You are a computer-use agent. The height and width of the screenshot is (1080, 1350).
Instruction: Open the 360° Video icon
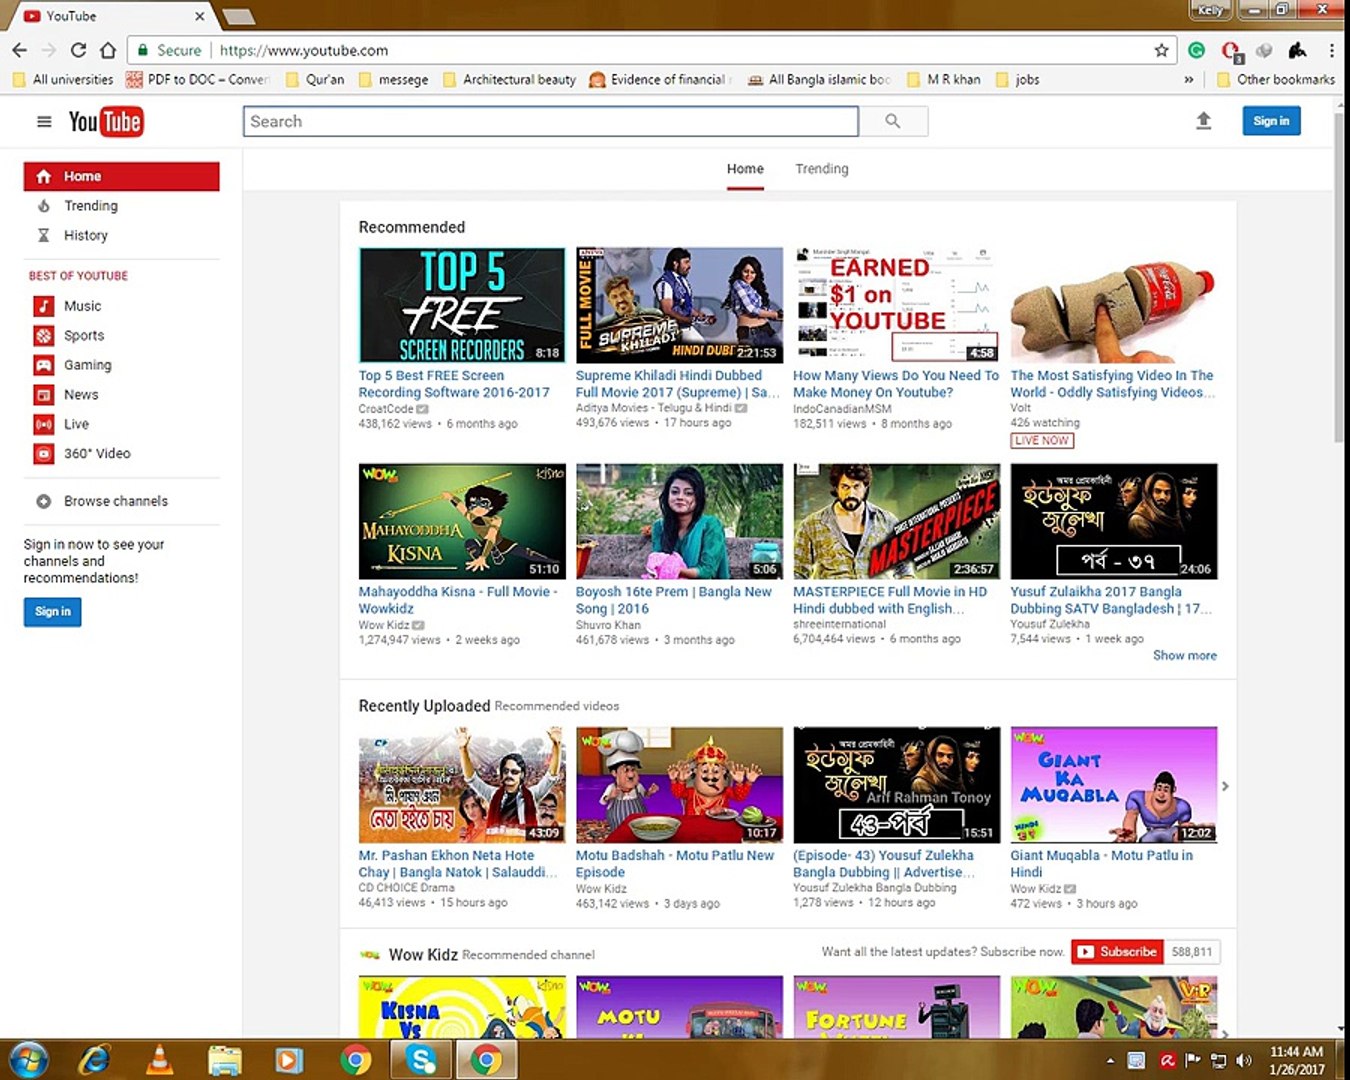44,454
